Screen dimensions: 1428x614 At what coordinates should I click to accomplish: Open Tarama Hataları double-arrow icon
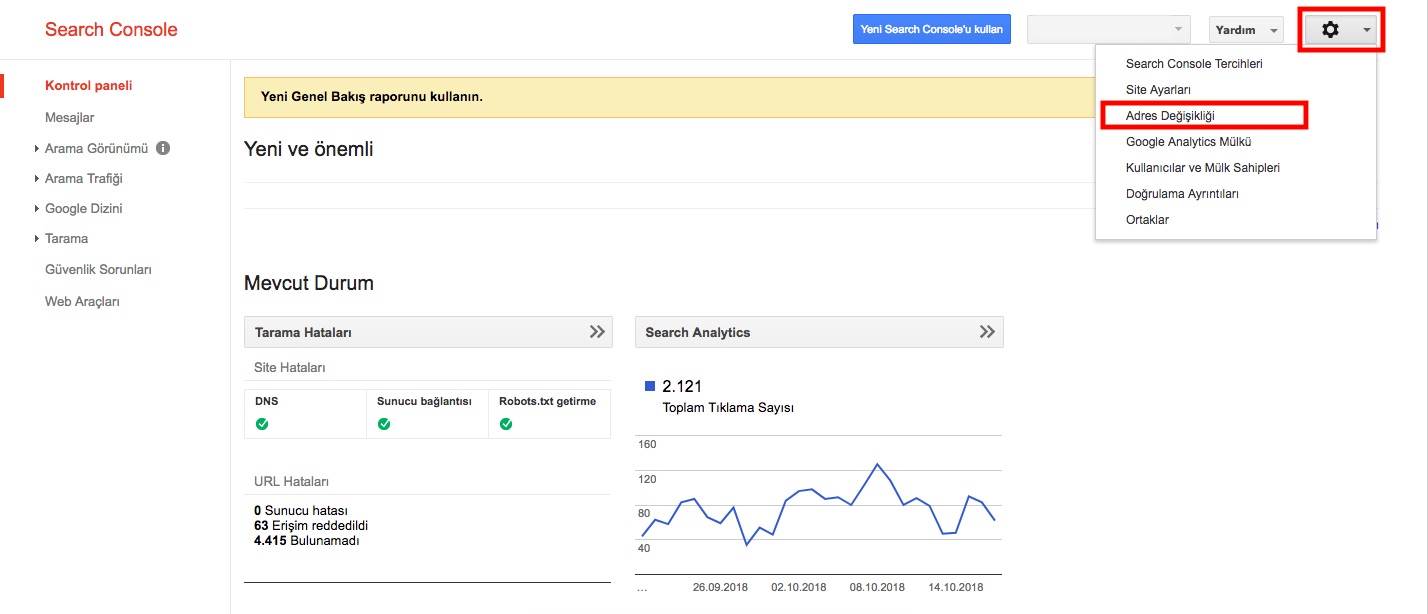point(597,332)
